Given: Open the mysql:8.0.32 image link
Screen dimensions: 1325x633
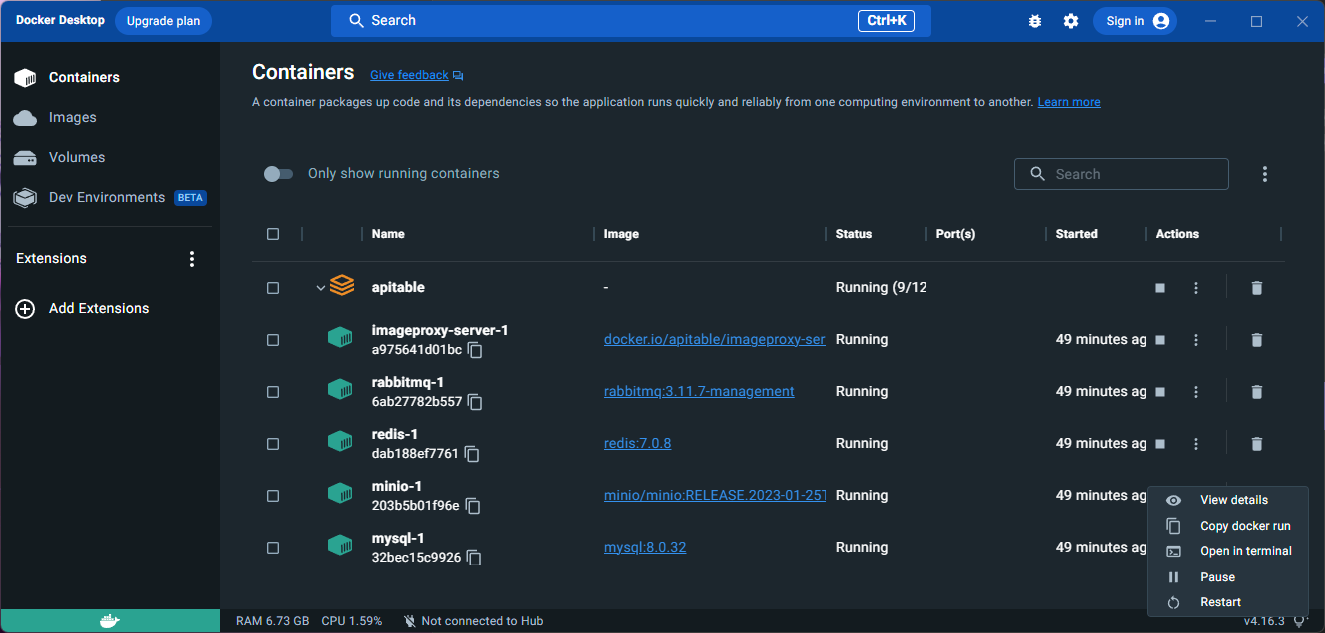Looking at the screenshot, I should click(645, 548).
